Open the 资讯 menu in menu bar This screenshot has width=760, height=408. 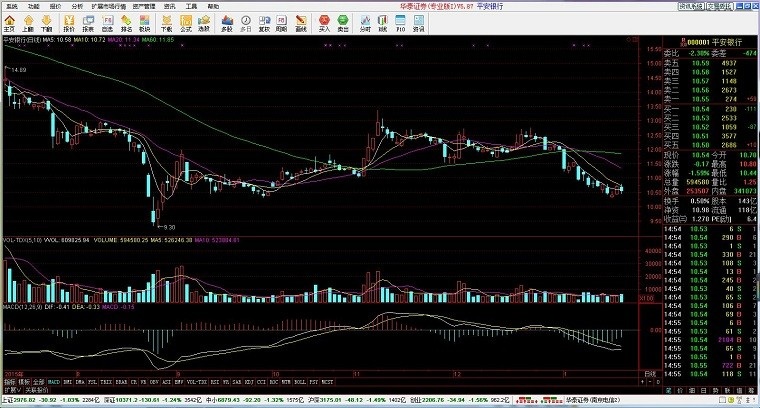[169, 7]
